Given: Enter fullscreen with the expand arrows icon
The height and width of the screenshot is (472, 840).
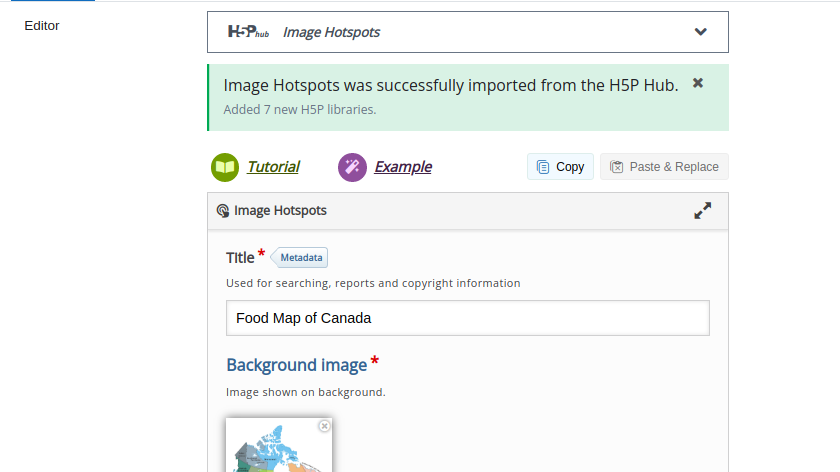Looking at the screenshot, I should [702, 211].
